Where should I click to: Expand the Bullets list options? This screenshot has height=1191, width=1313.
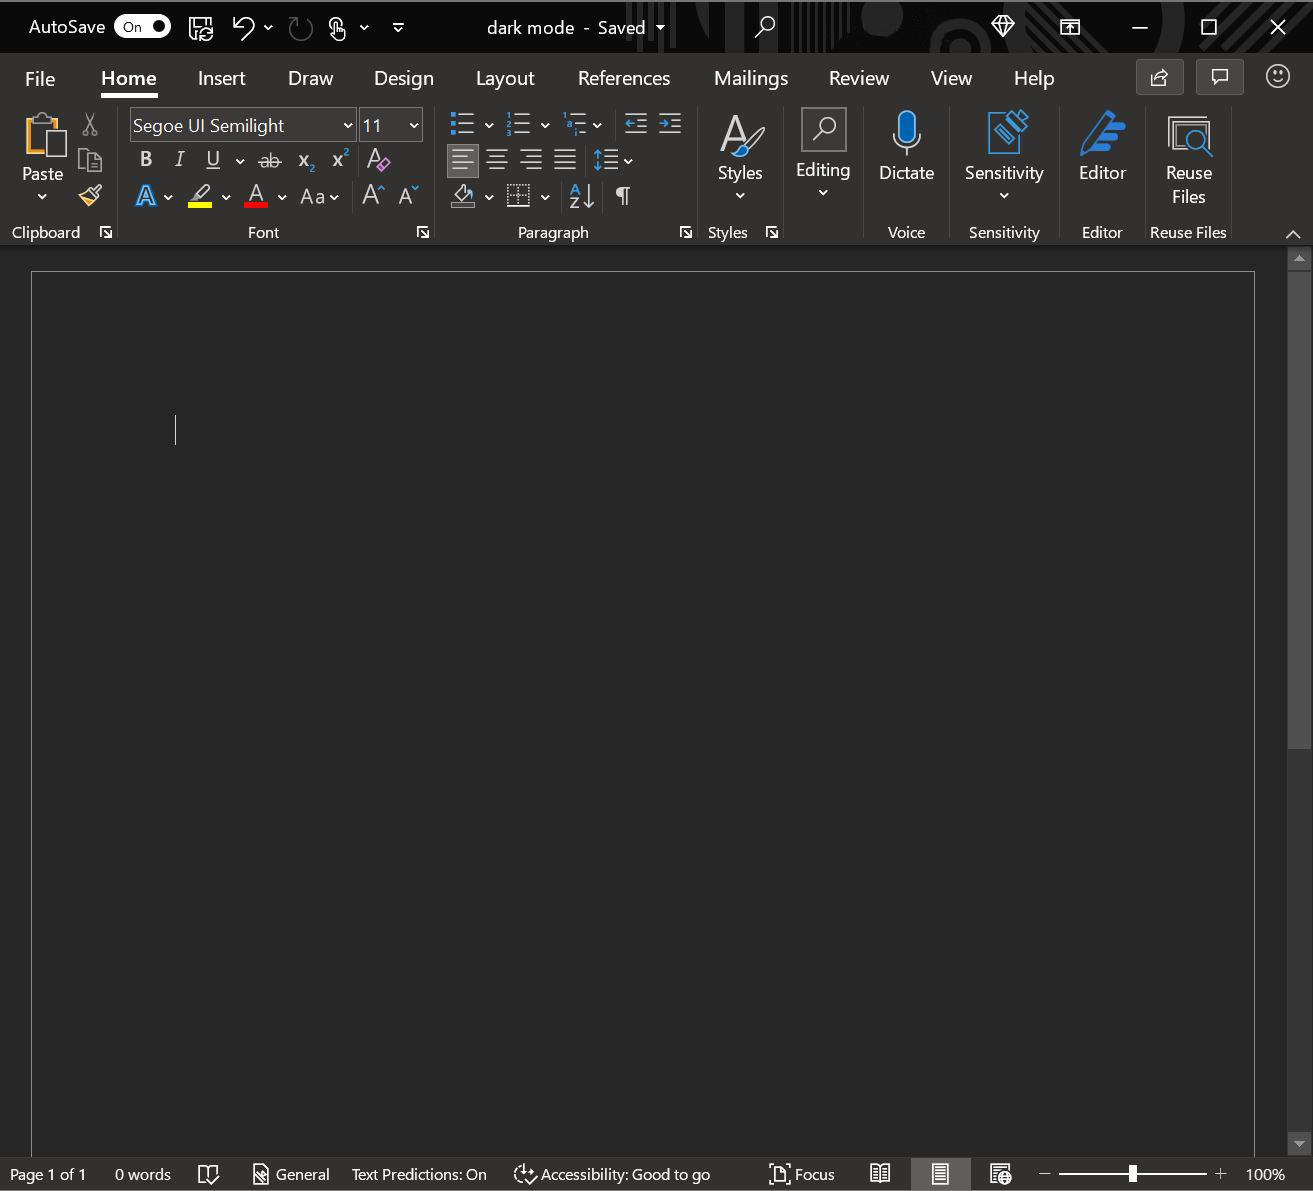[x=487, y=124]
